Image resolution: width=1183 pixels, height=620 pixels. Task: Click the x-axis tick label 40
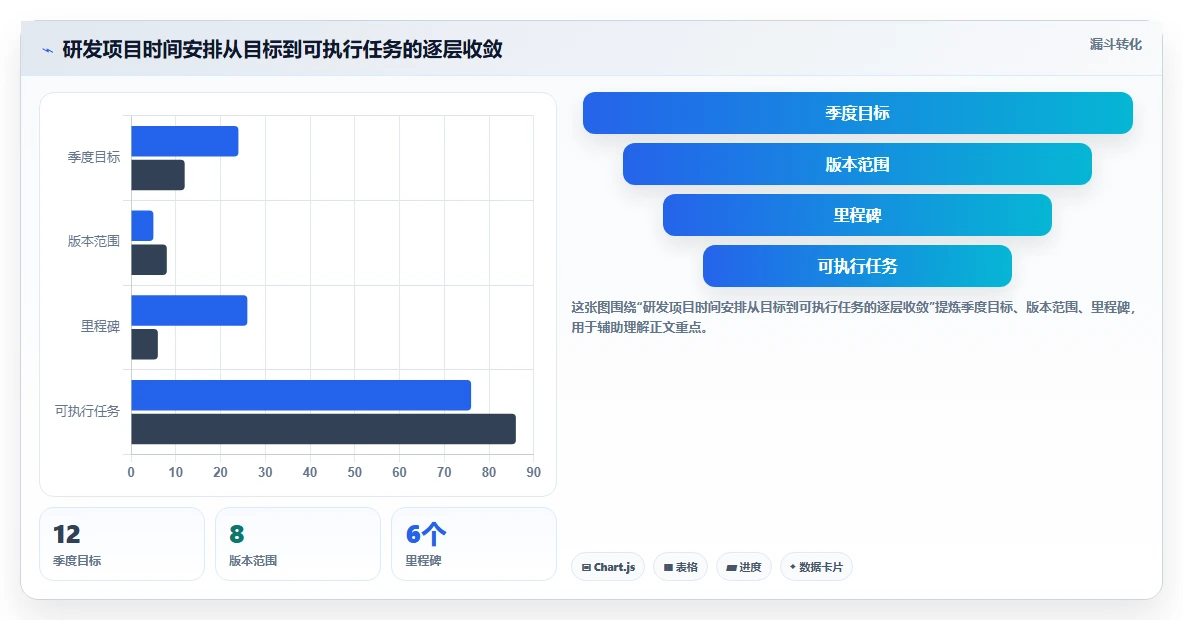pyautogui.click(x=310, y=472)
